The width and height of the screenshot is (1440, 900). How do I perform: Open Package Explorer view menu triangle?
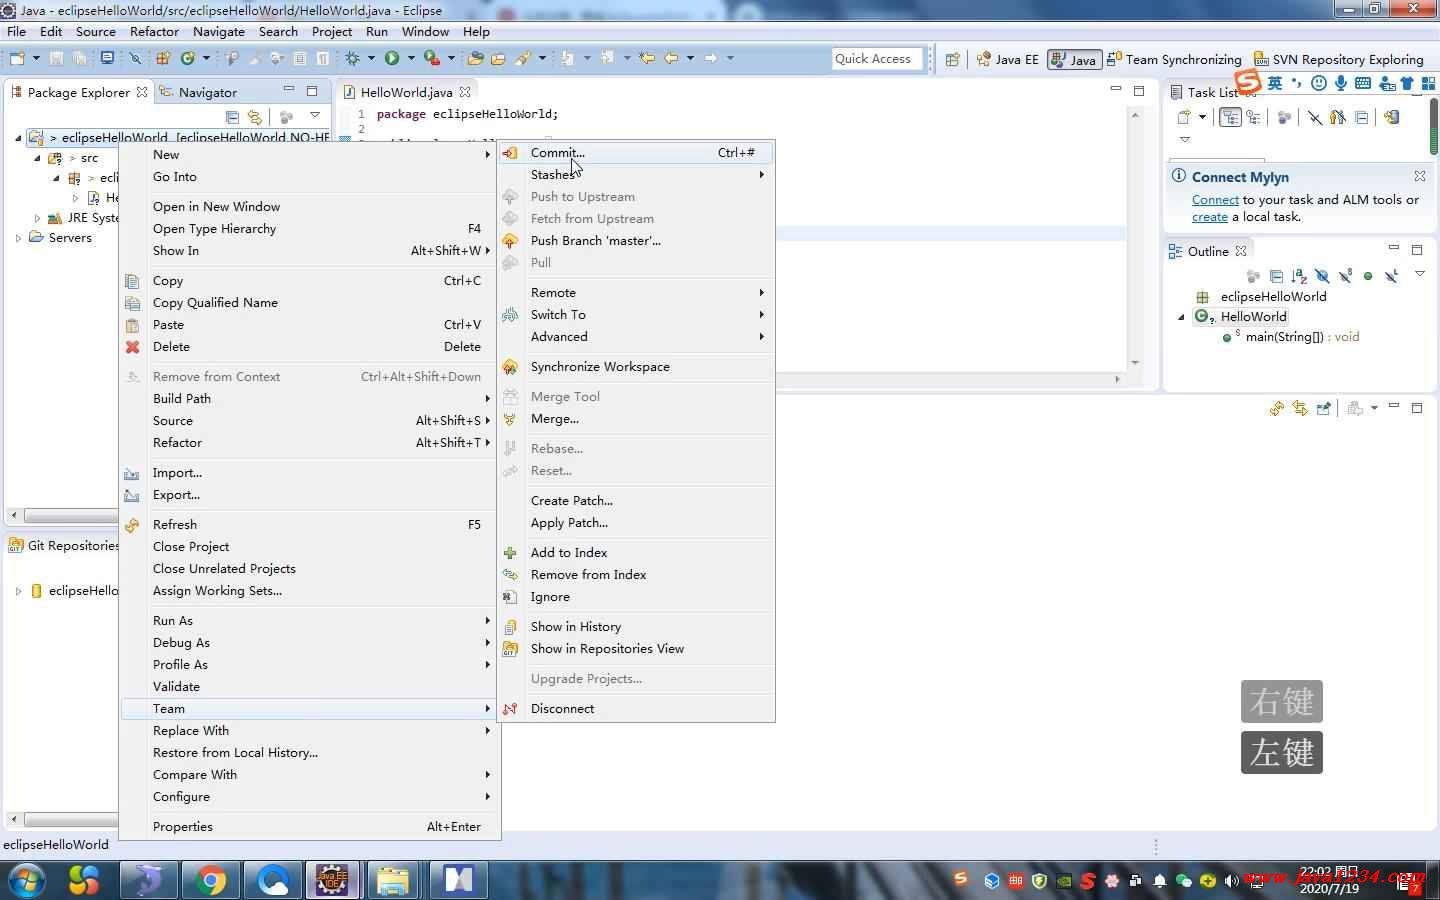click(x=315, y=114)
